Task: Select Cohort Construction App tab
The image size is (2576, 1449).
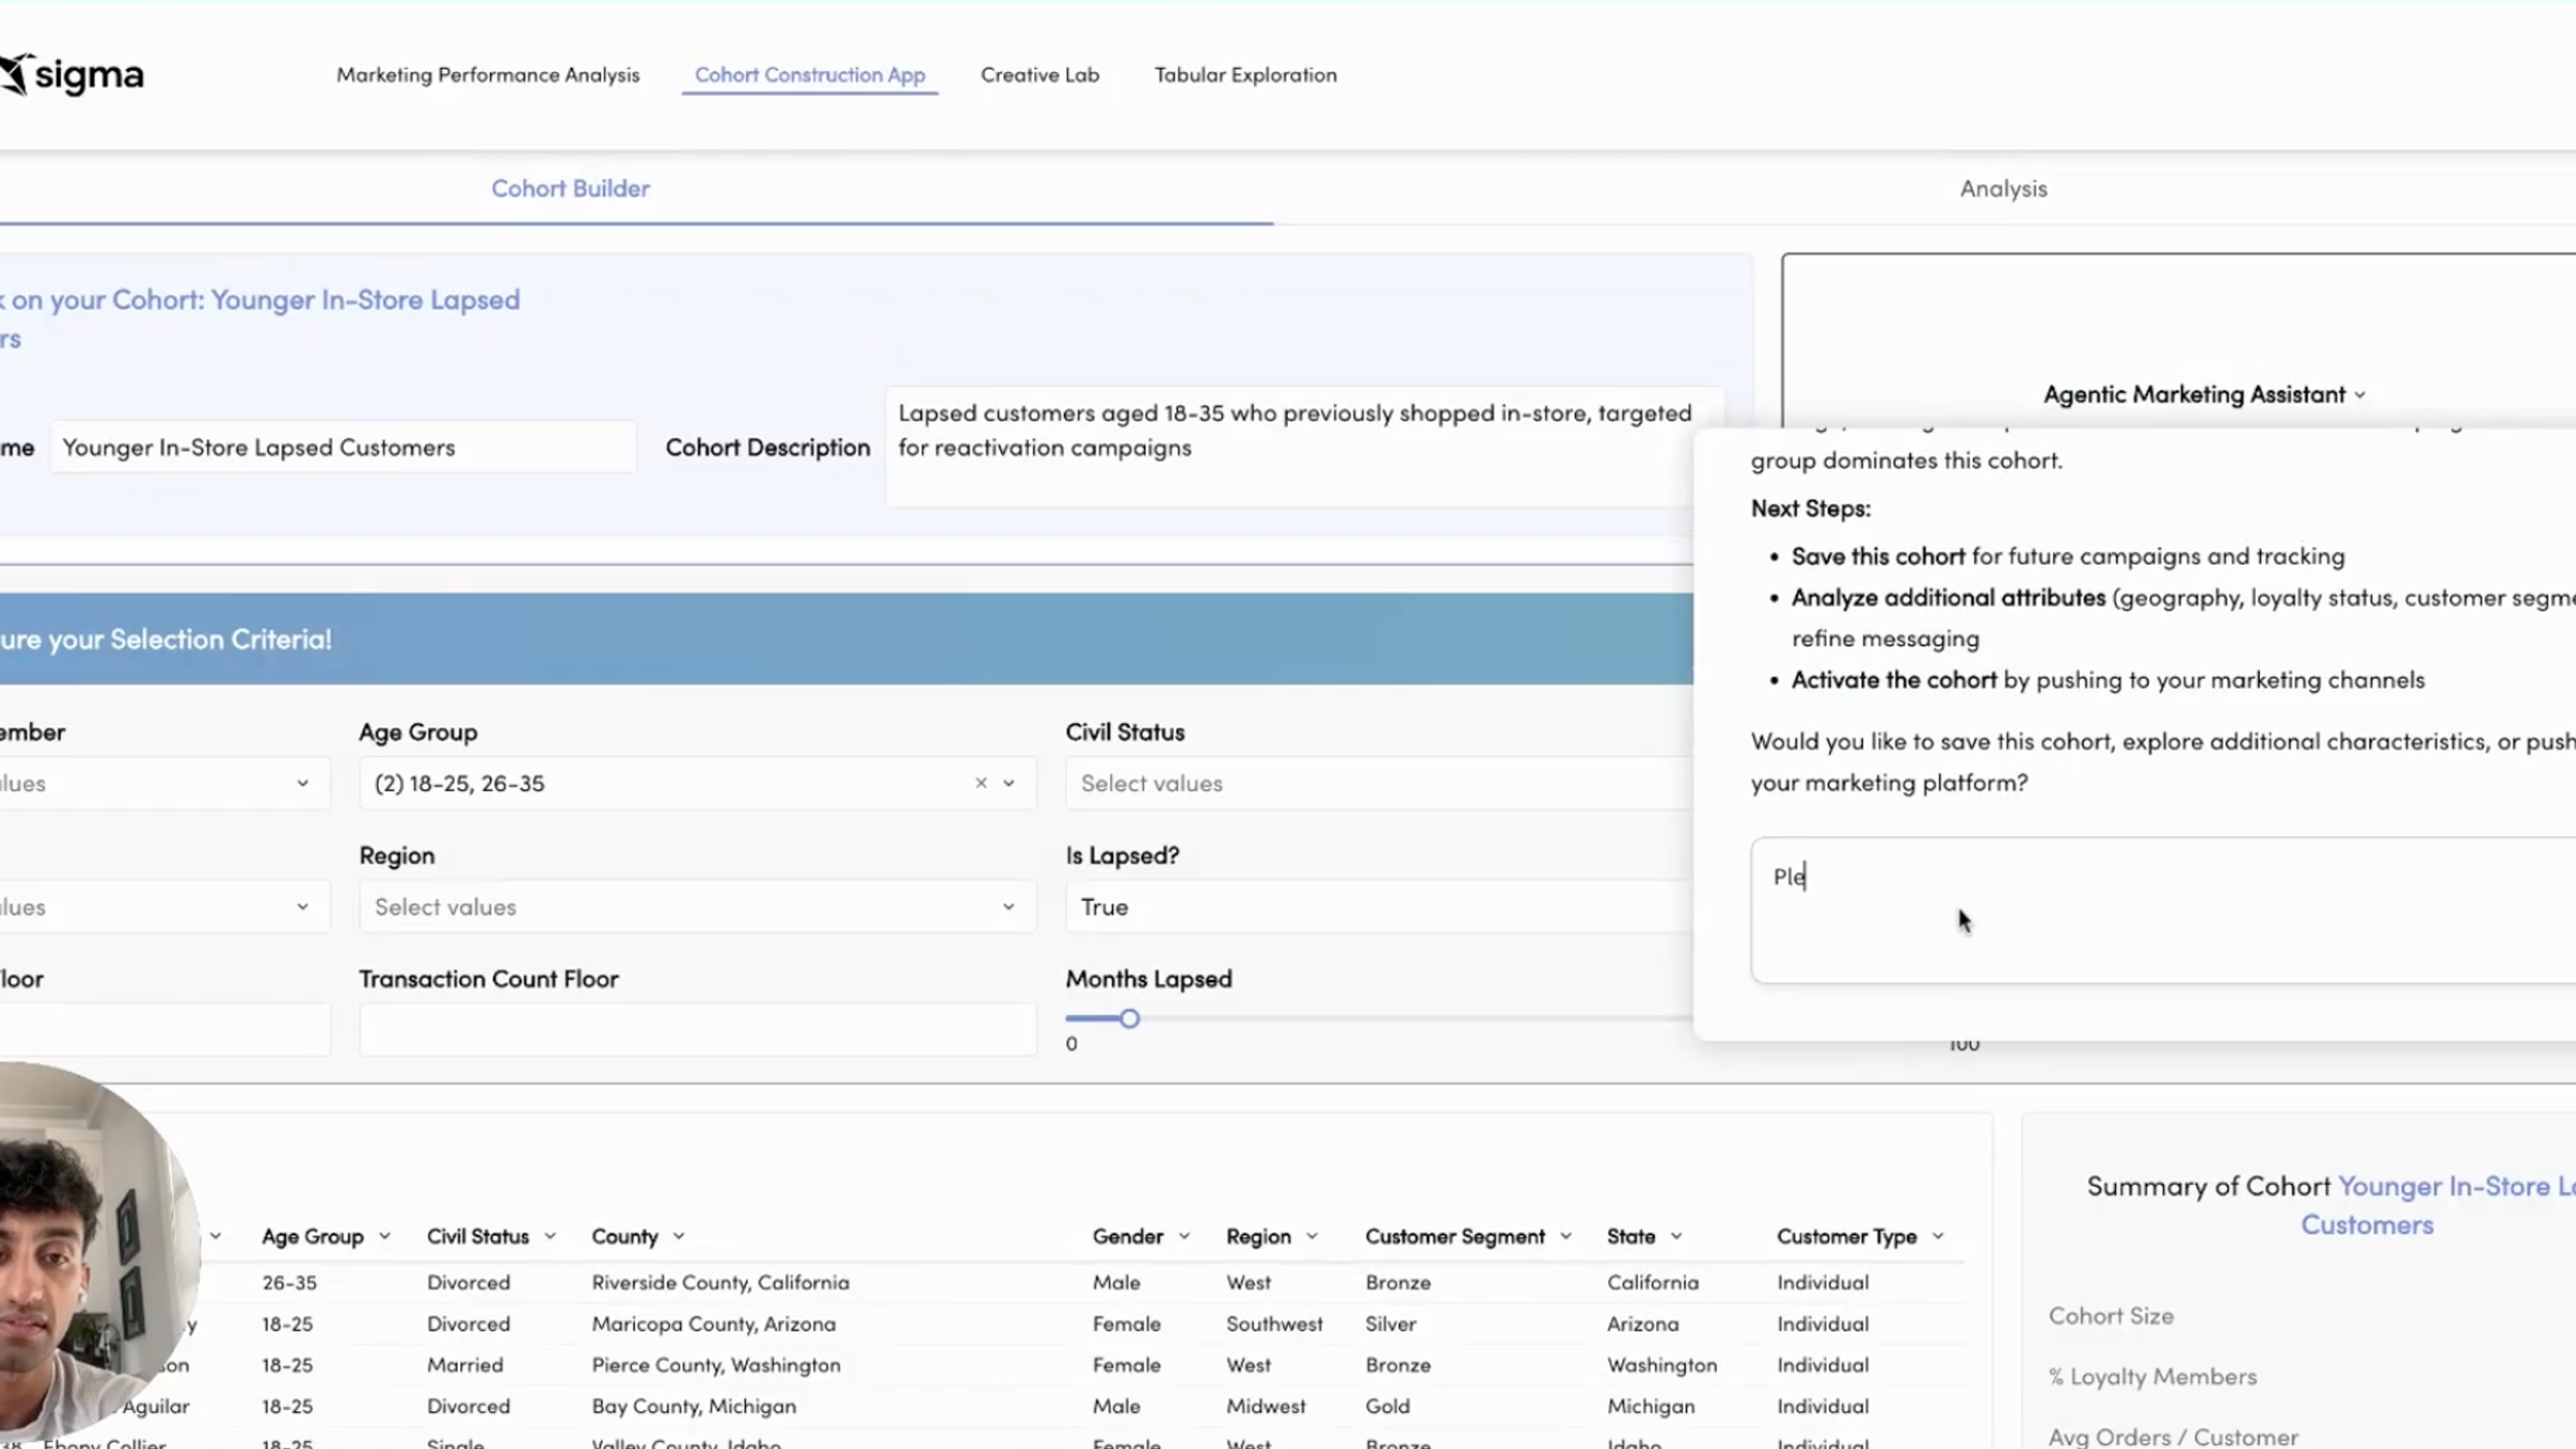Action: tap(810, 75)
